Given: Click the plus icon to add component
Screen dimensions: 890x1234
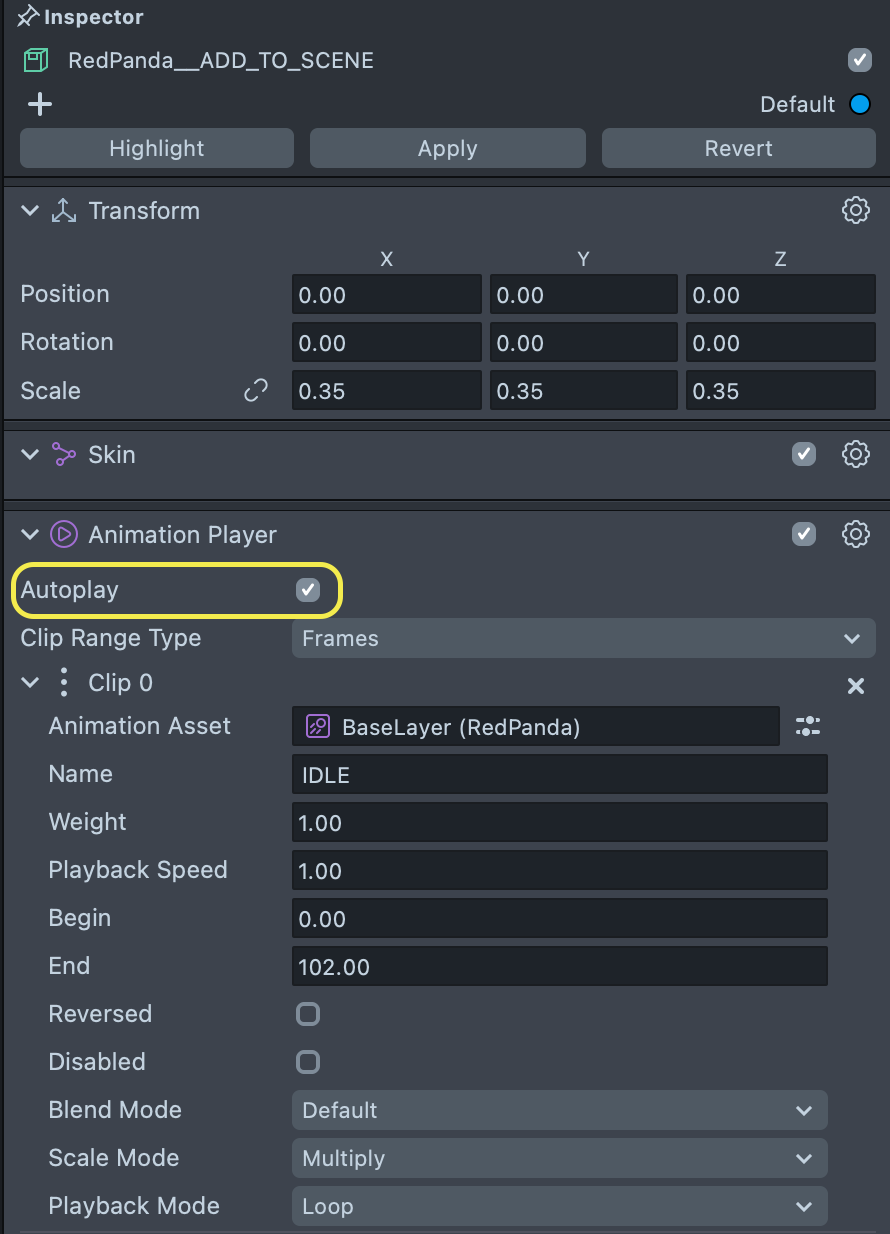Looking at the screenshot, I should pos(39,105).
